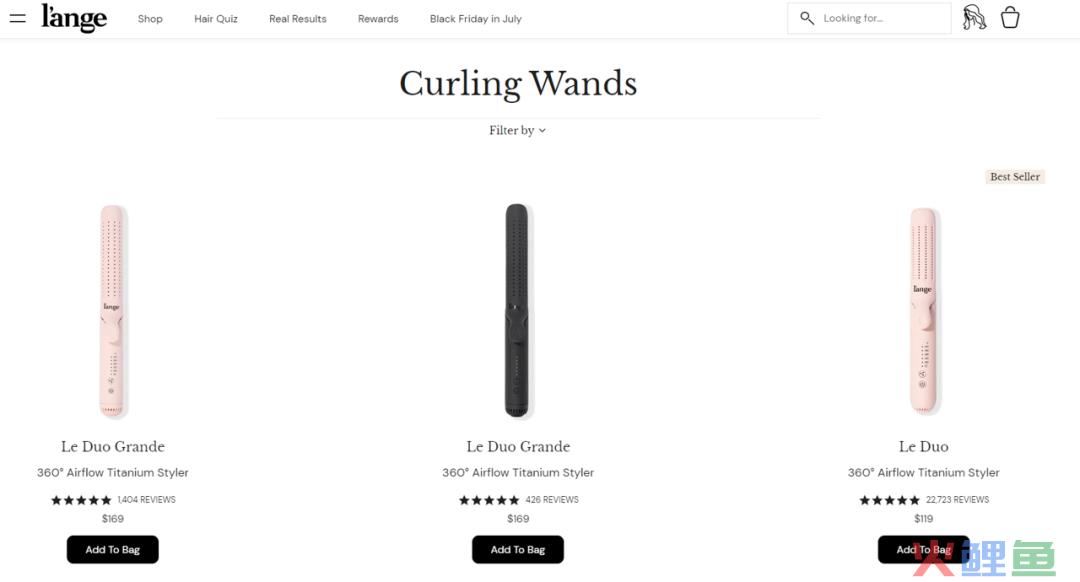Click star rating of black Le Duo Grande

tap(489, 500)
